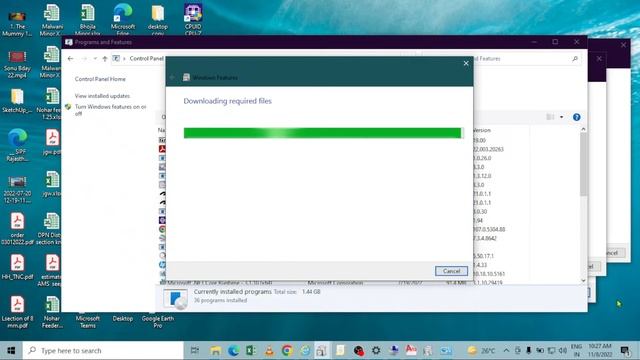The width and height of the screenshot is (640, 360).
Task: Select Sonu Bday 22.mp4 desktop icon
Action: point(17,64)
